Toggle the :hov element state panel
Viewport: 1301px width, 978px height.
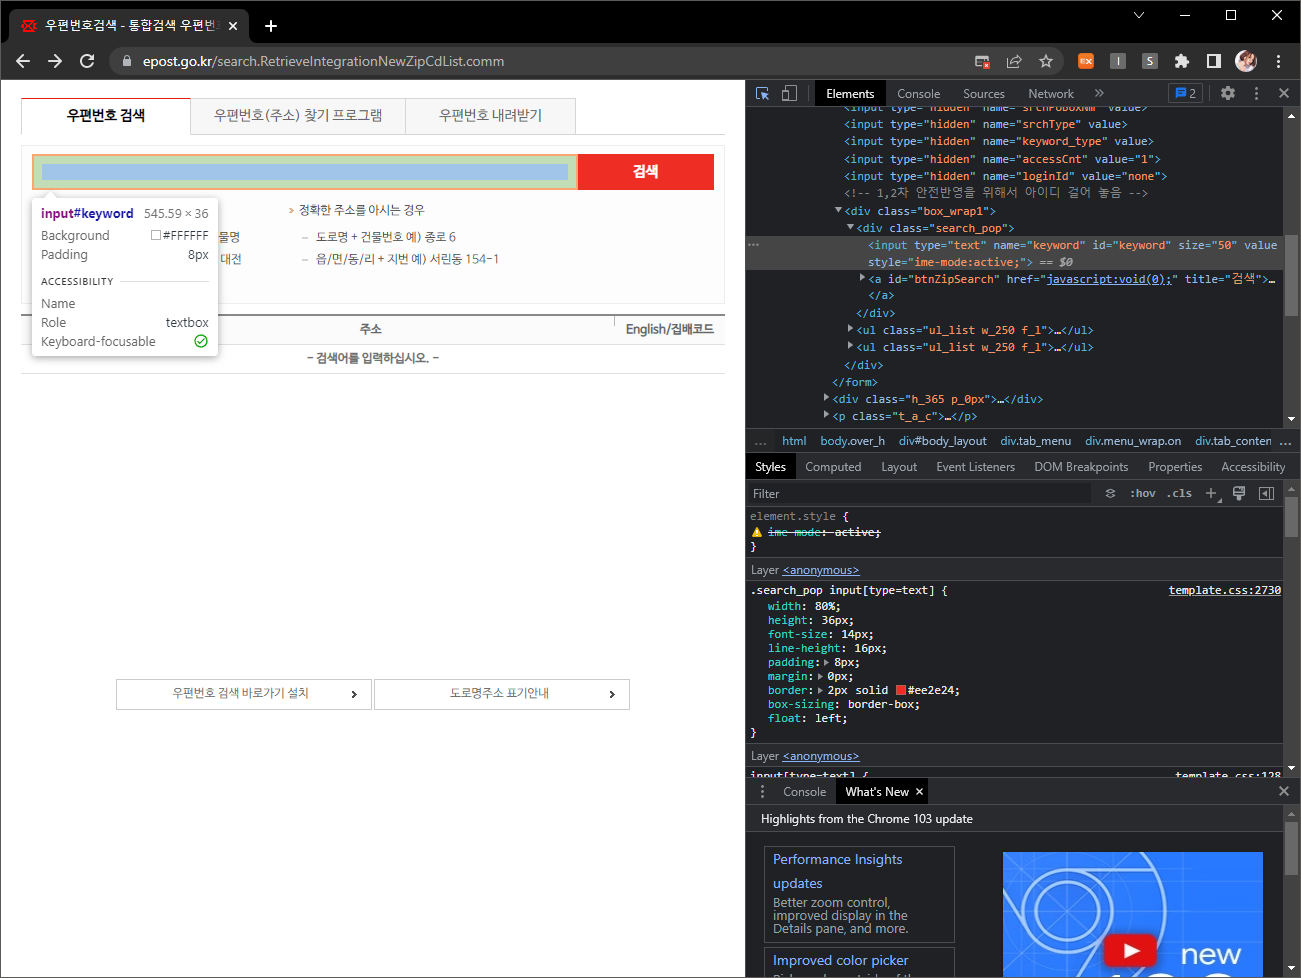(1143, 493)
